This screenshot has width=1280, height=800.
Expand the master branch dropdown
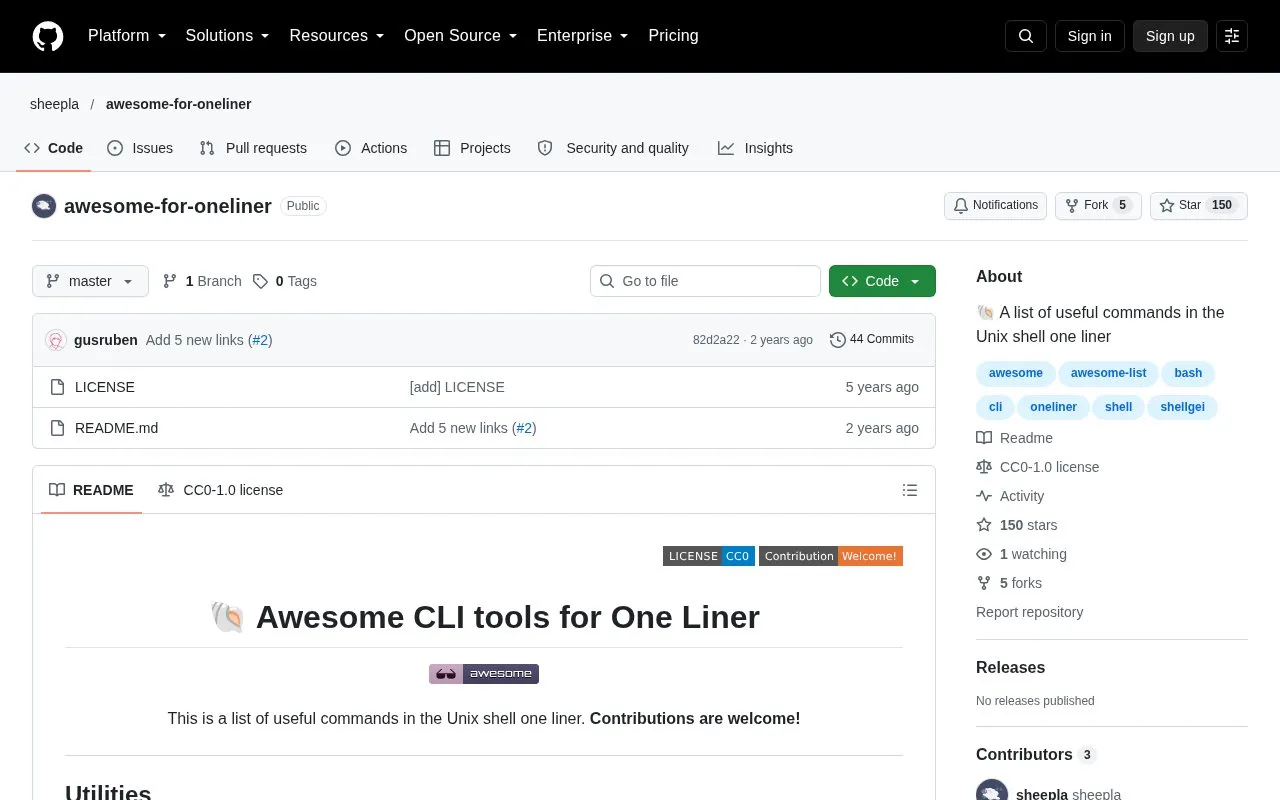pyautogui.click(x=90, y=281)
